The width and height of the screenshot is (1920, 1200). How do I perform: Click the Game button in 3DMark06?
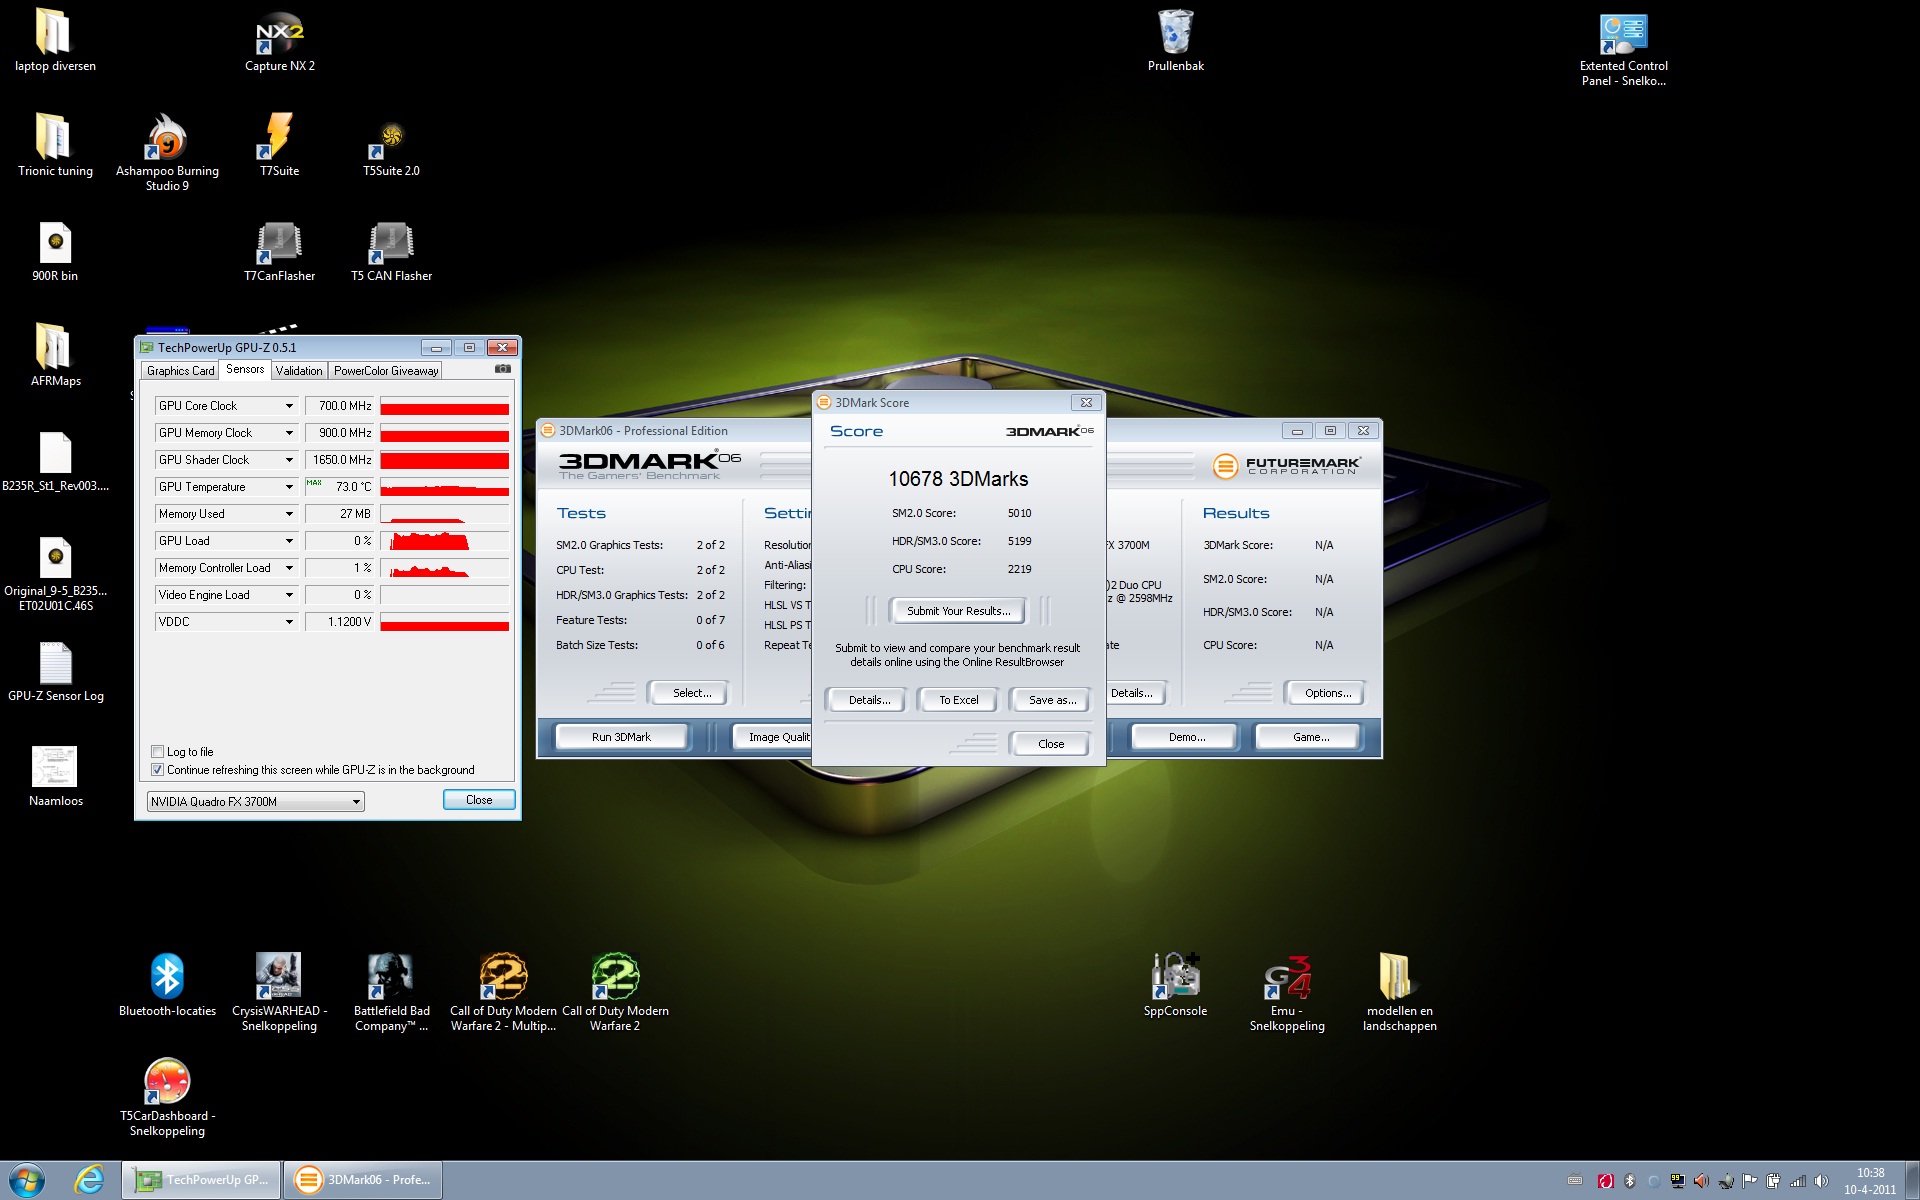click(1310, 737)
